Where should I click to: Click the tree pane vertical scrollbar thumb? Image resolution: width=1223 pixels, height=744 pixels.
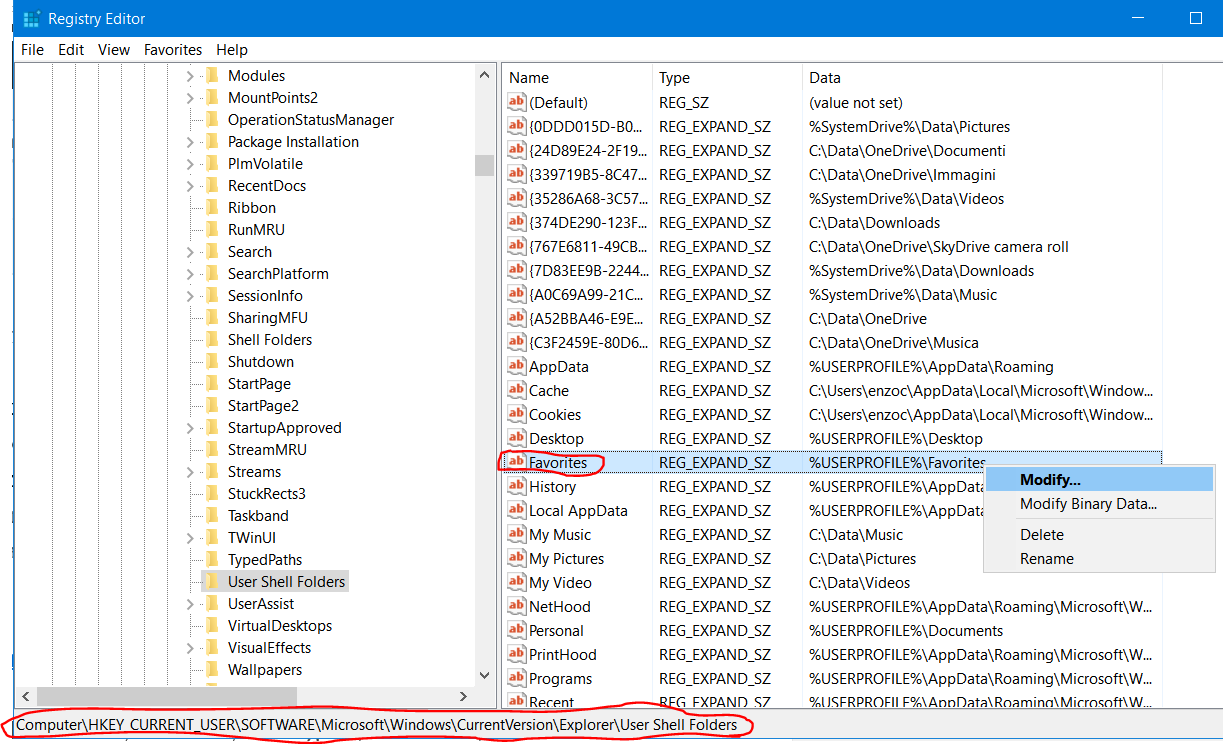[485, 164]
